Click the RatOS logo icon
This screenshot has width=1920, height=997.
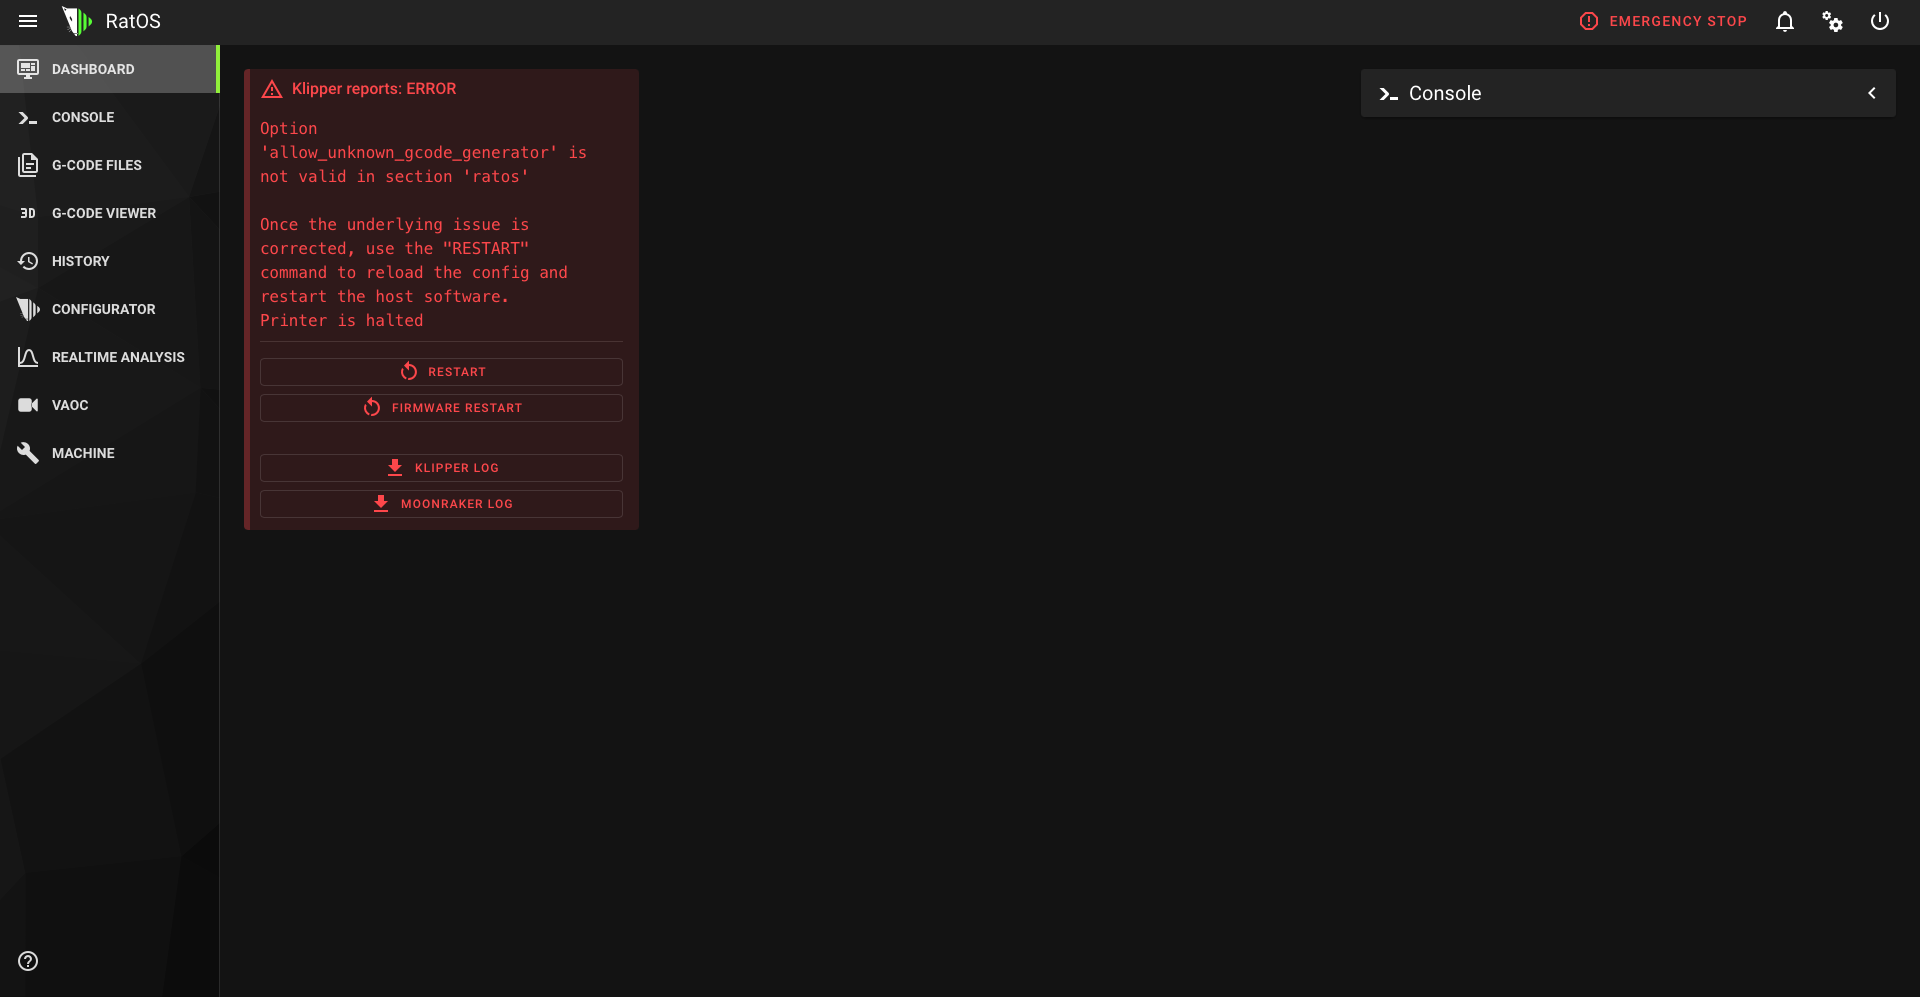click(x=77, y=21)
